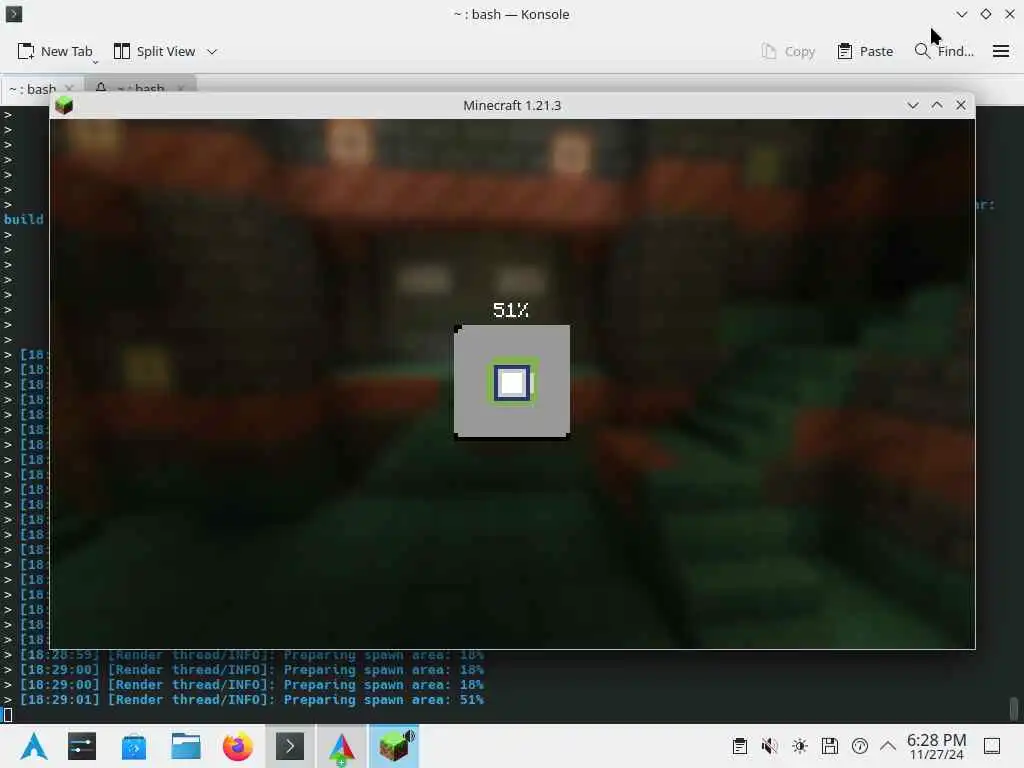Click the Konsole terminal scrollbar
Image resolution: width=1024 pixels, height=768 pixels.
[1014, 708]
